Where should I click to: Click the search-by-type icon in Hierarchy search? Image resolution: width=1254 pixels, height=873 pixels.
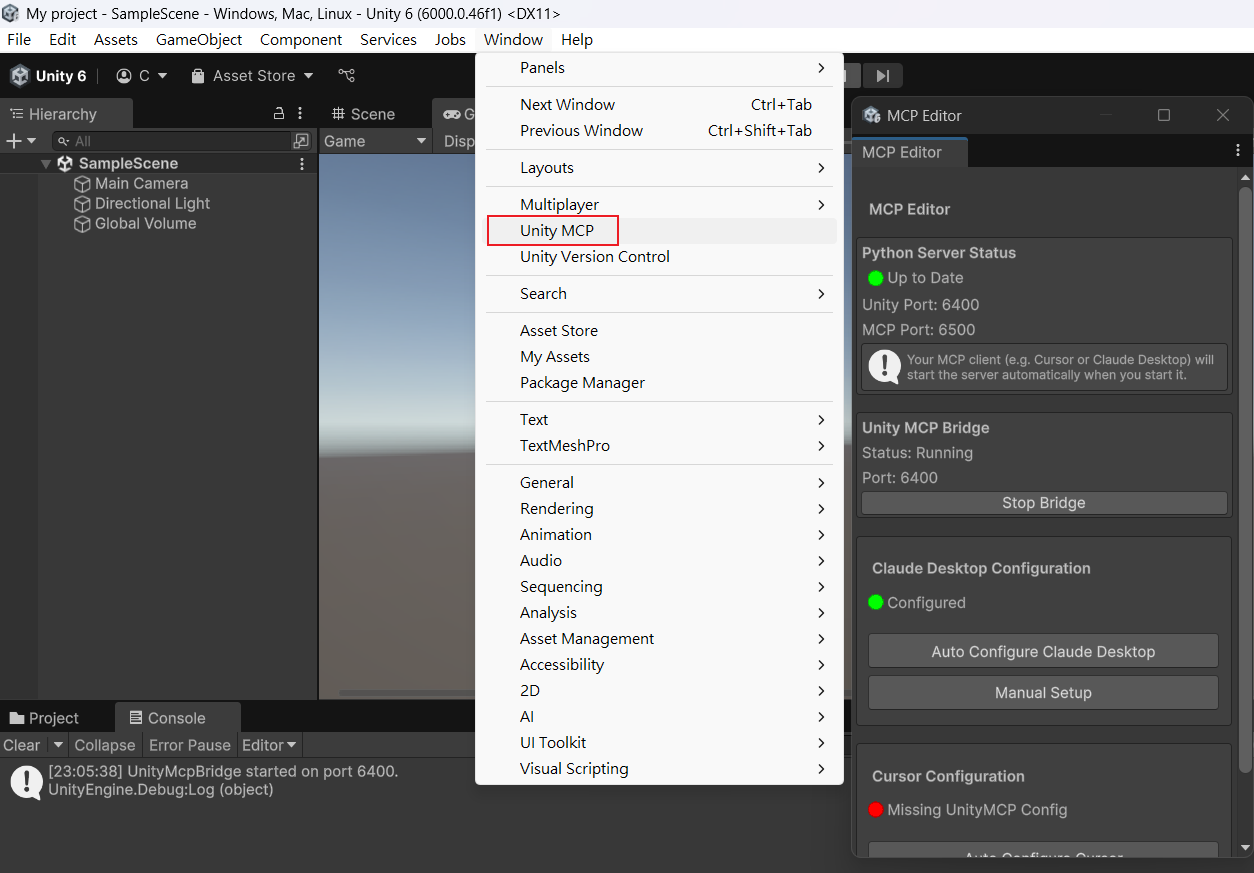[300, 141]
